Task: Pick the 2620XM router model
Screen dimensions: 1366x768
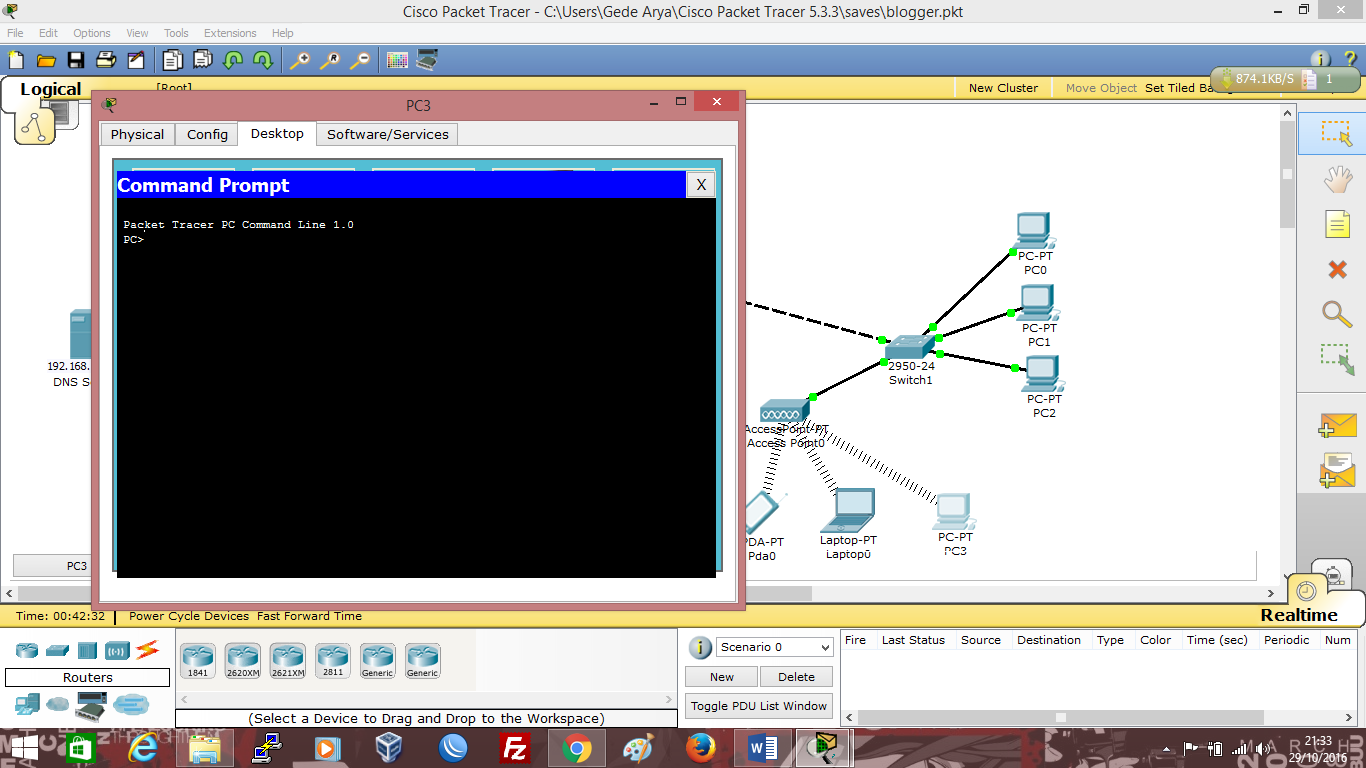Action: click(242, 661)
